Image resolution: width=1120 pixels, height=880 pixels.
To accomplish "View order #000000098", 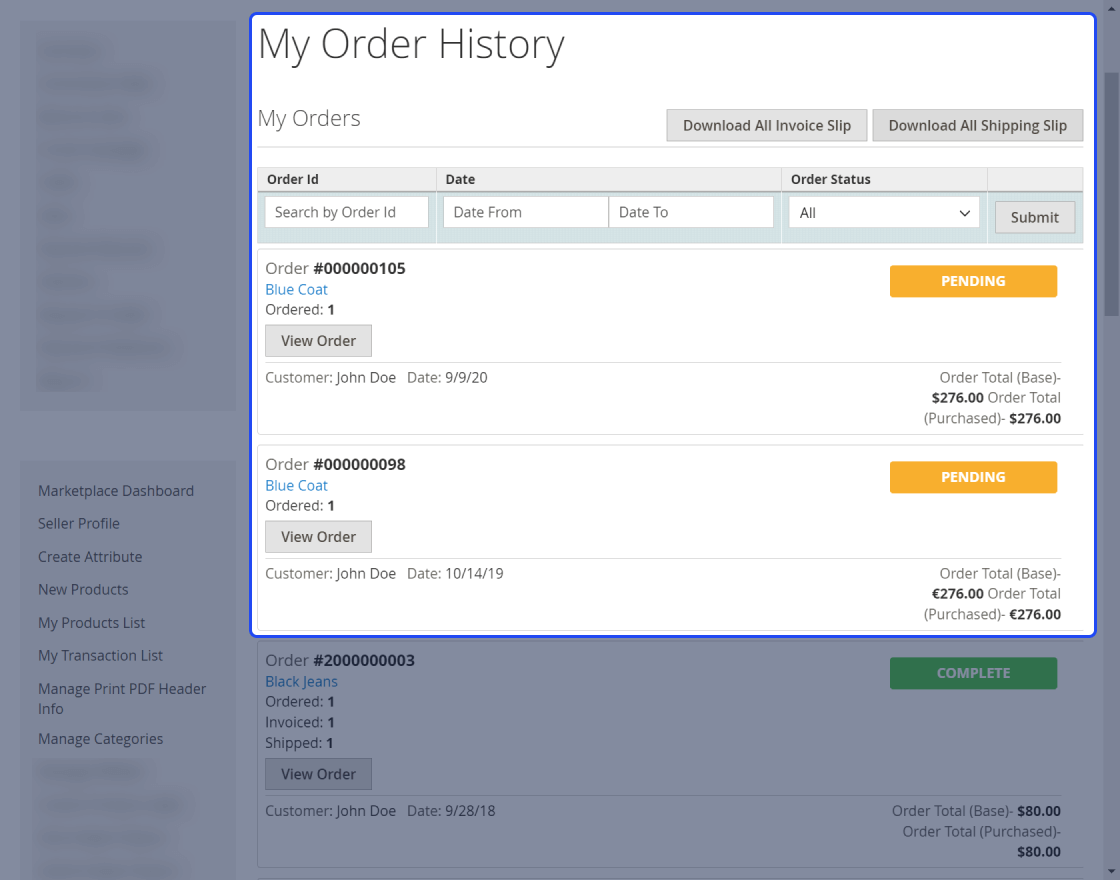I will coord(319,536).
